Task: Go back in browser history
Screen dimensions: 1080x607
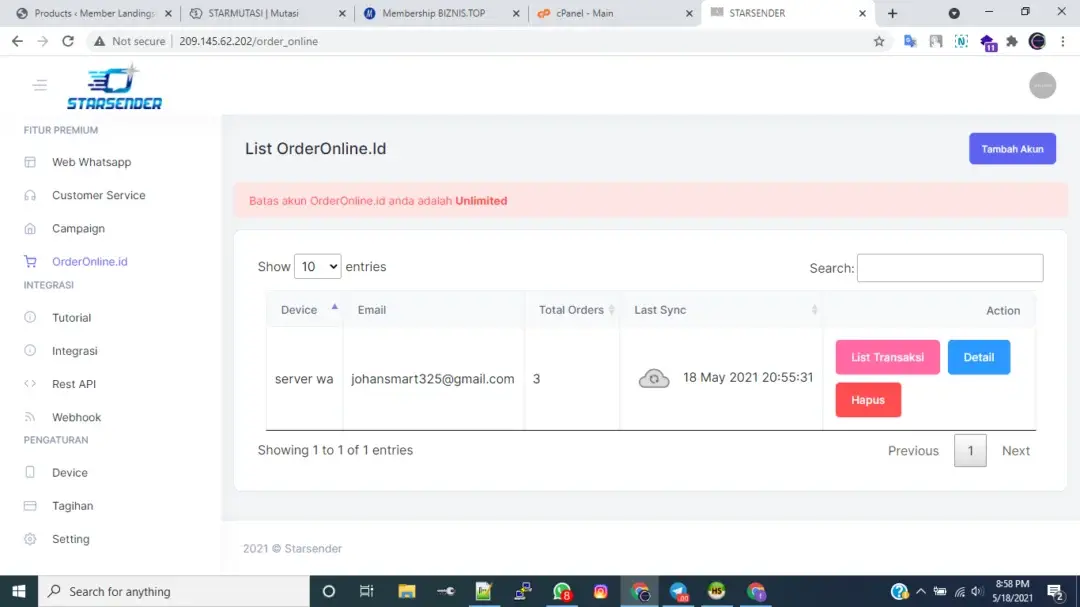Action: coord(17,41)
